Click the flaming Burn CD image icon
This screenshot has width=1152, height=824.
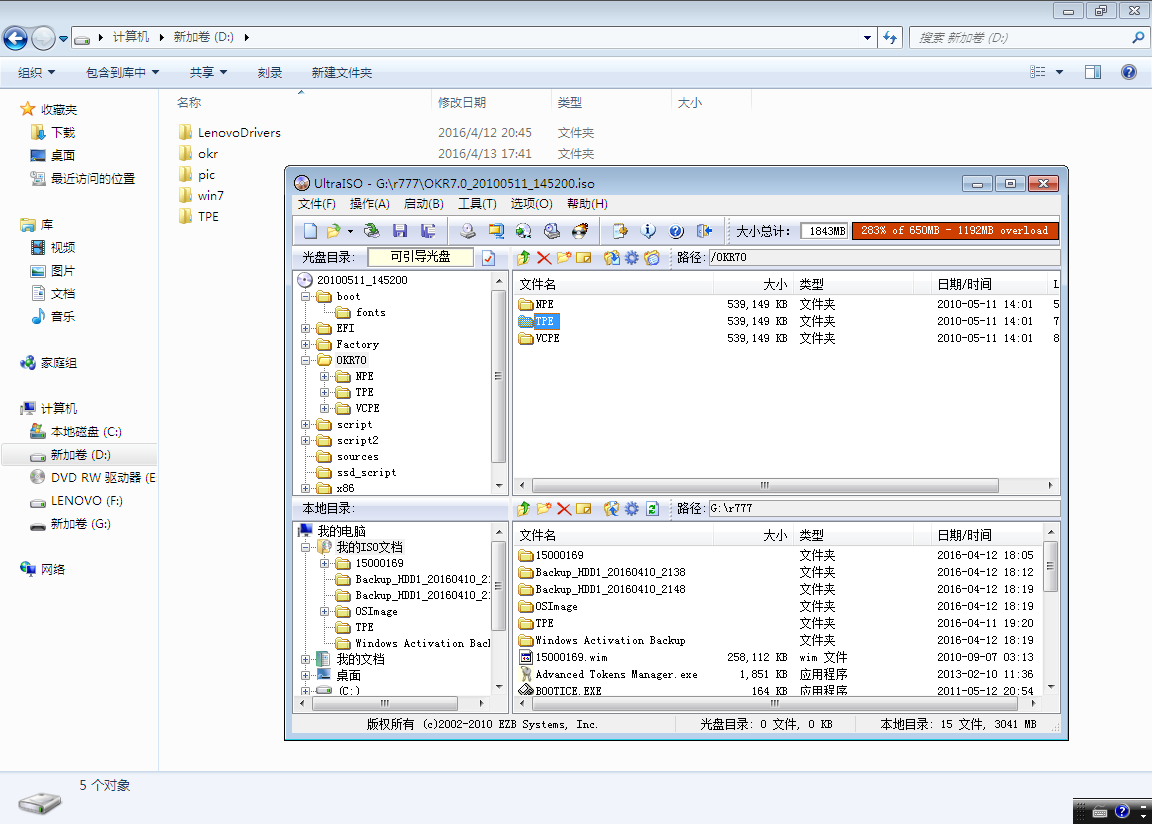pos(577,231)
